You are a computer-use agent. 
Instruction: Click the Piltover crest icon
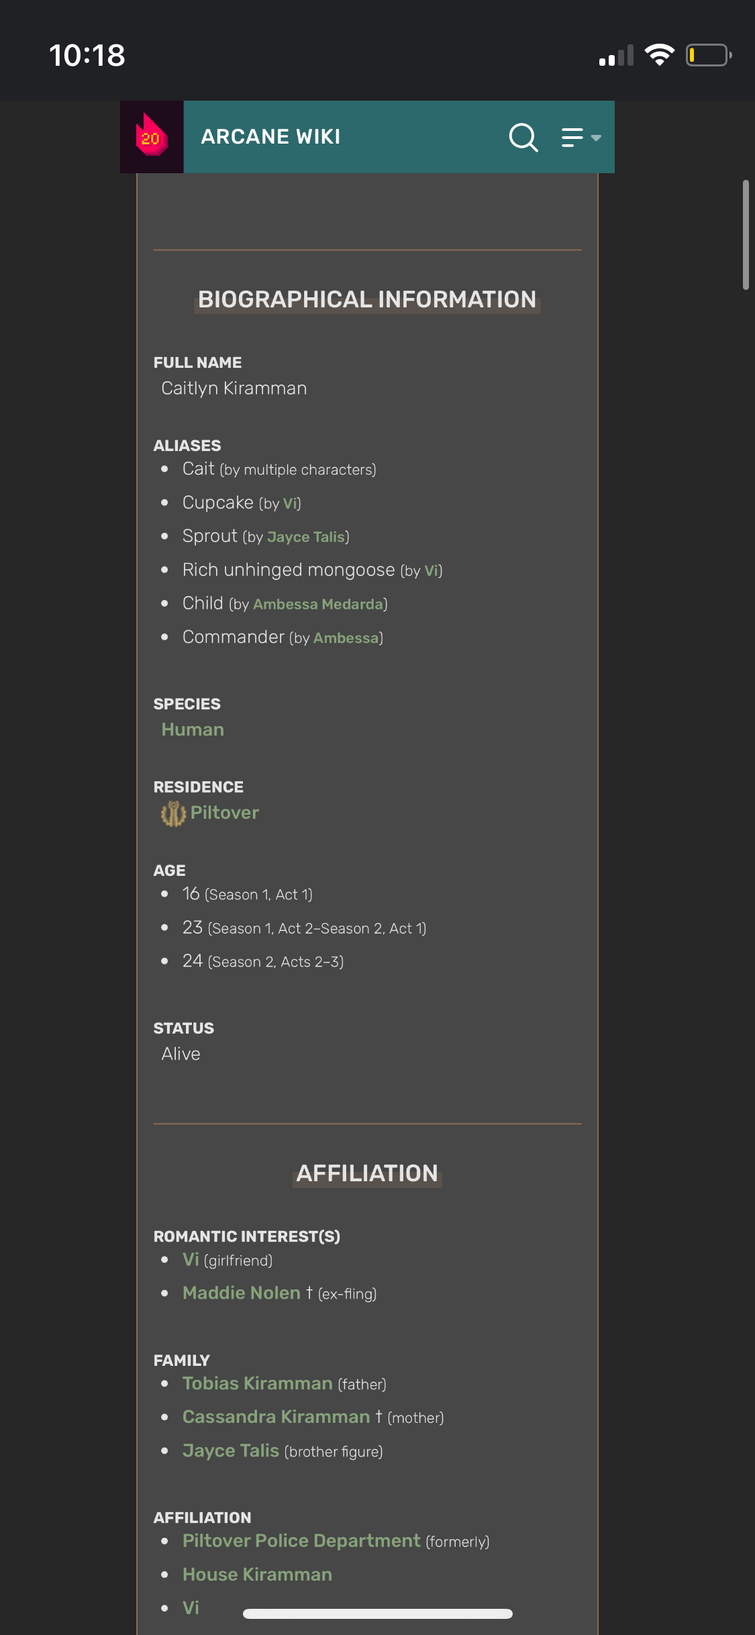174,813
